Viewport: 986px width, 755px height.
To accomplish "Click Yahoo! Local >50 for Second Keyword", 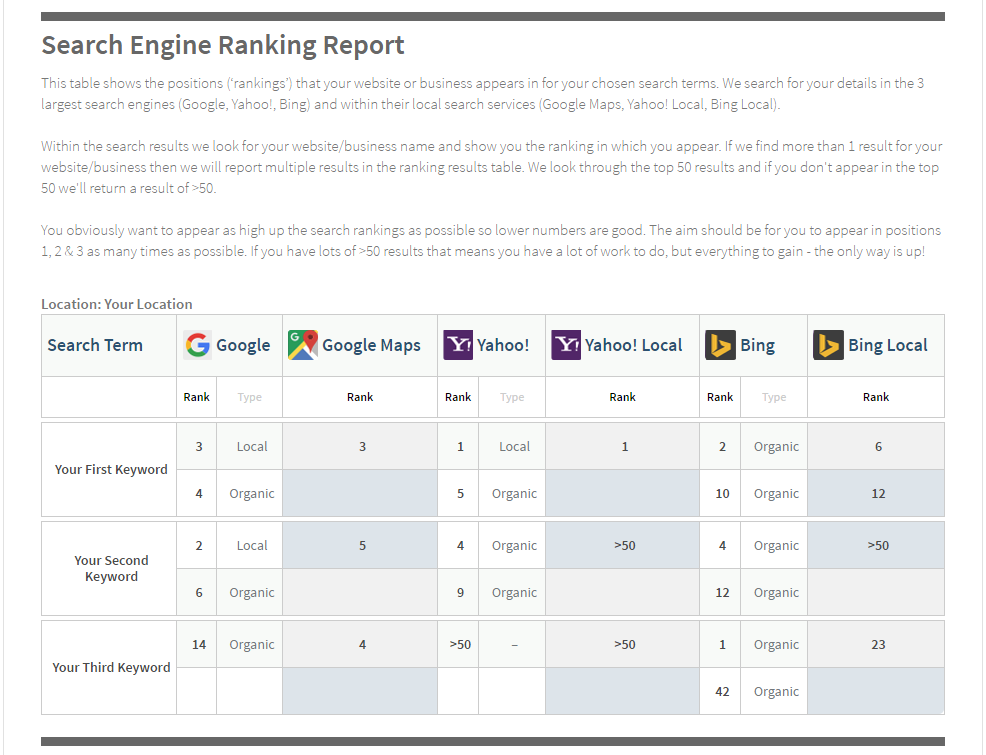I will pyautogui.click(x=625, y=546).
